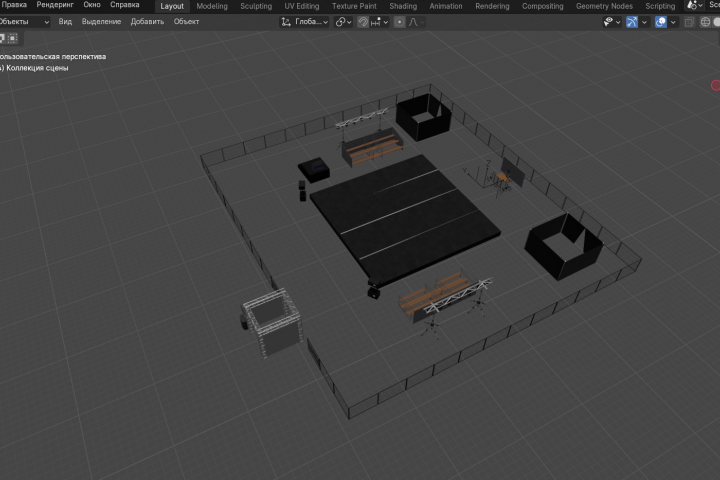Toggle the show overlays button

(660, 22)
